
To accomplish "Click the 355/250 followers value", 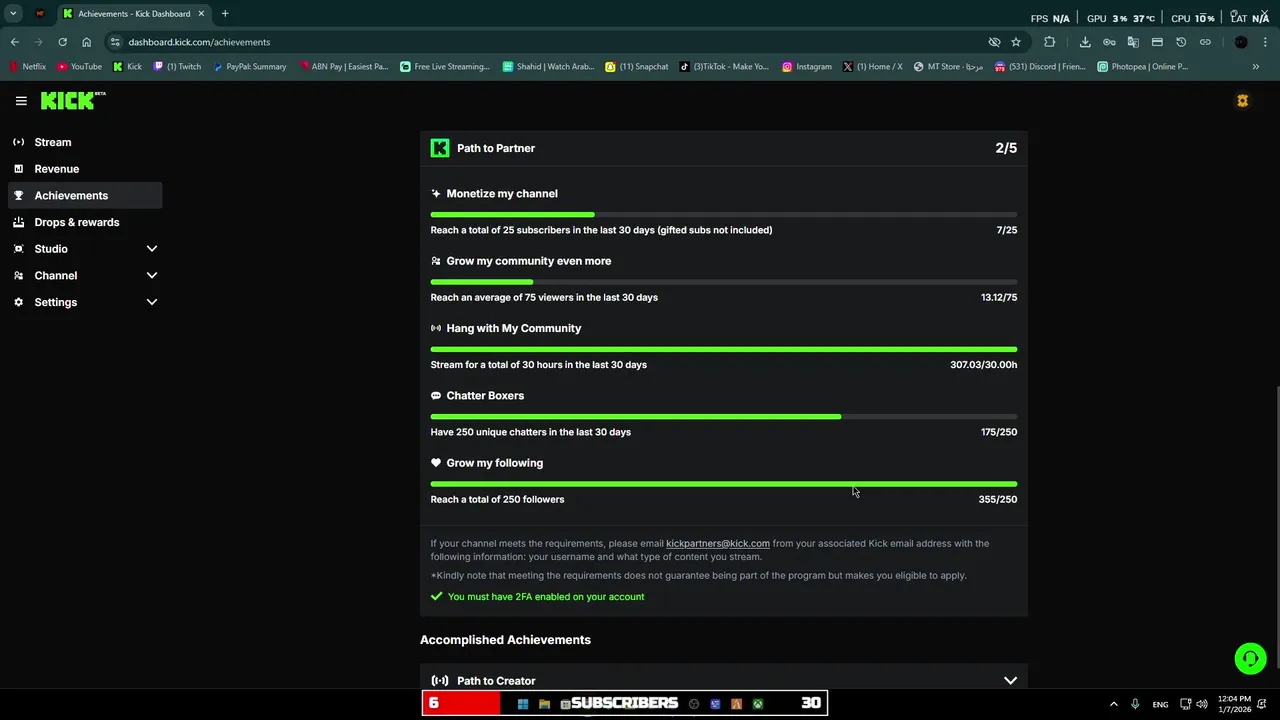I will coord(997,499).
